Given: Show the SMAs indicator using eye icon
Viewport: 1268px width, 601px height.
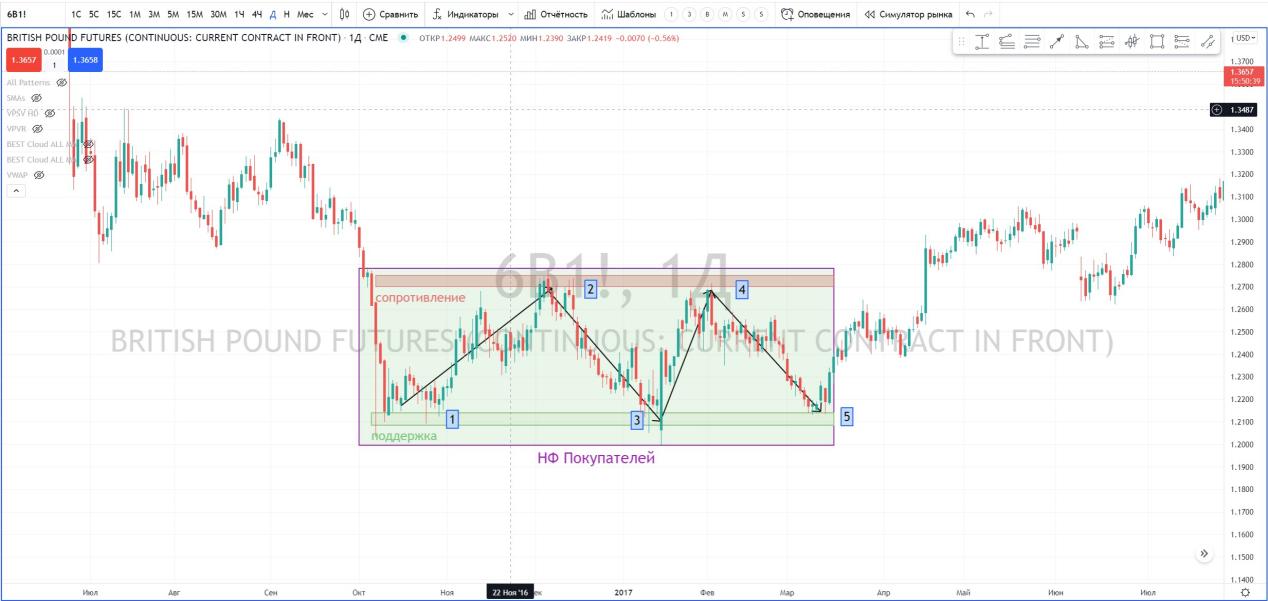Looking at the screenshot, I should pos(36,98).
